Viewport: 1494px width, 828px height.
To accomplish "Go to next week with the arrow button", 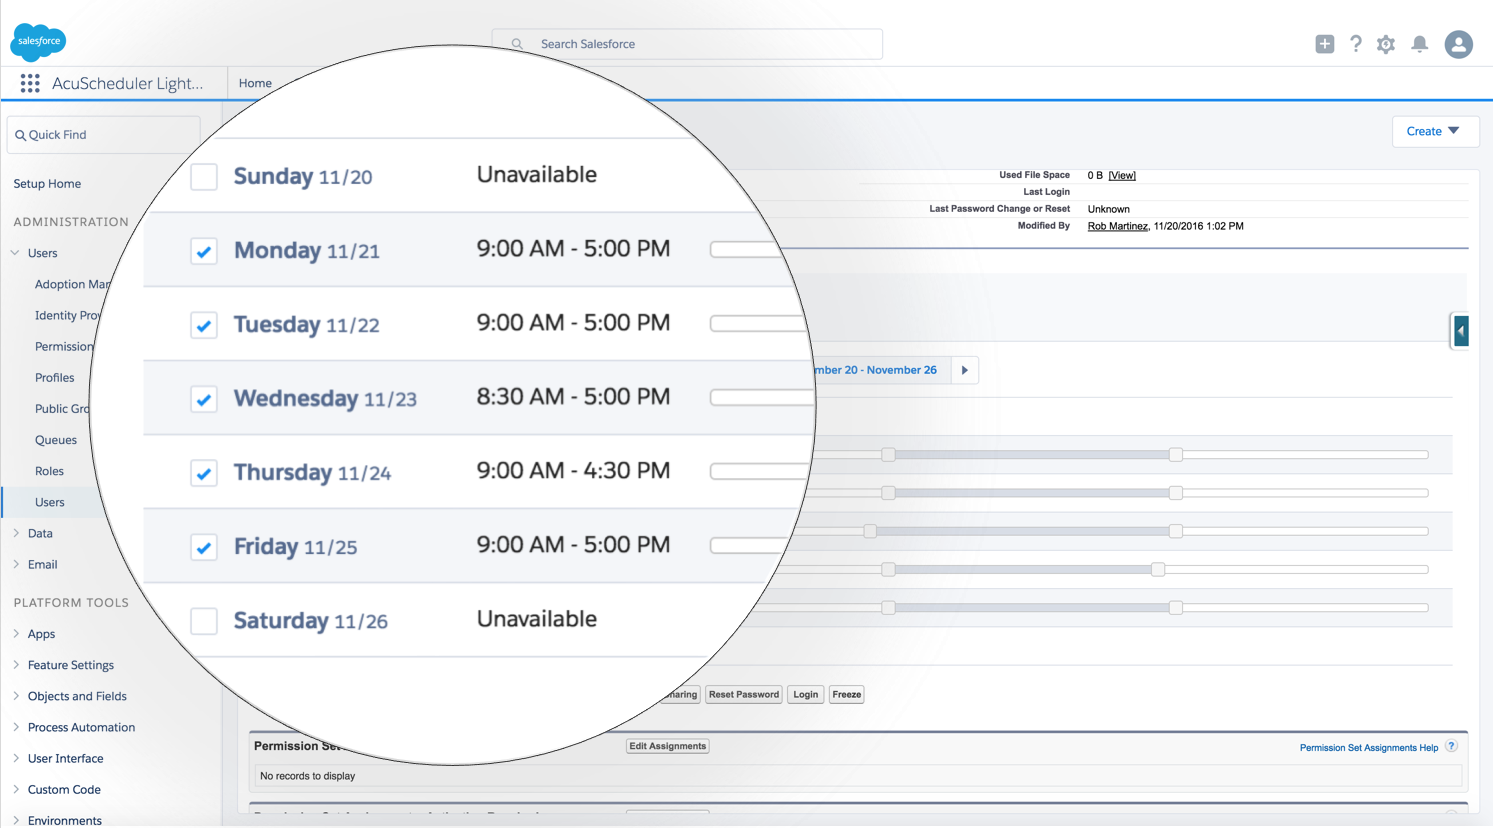I will point(965,370).
